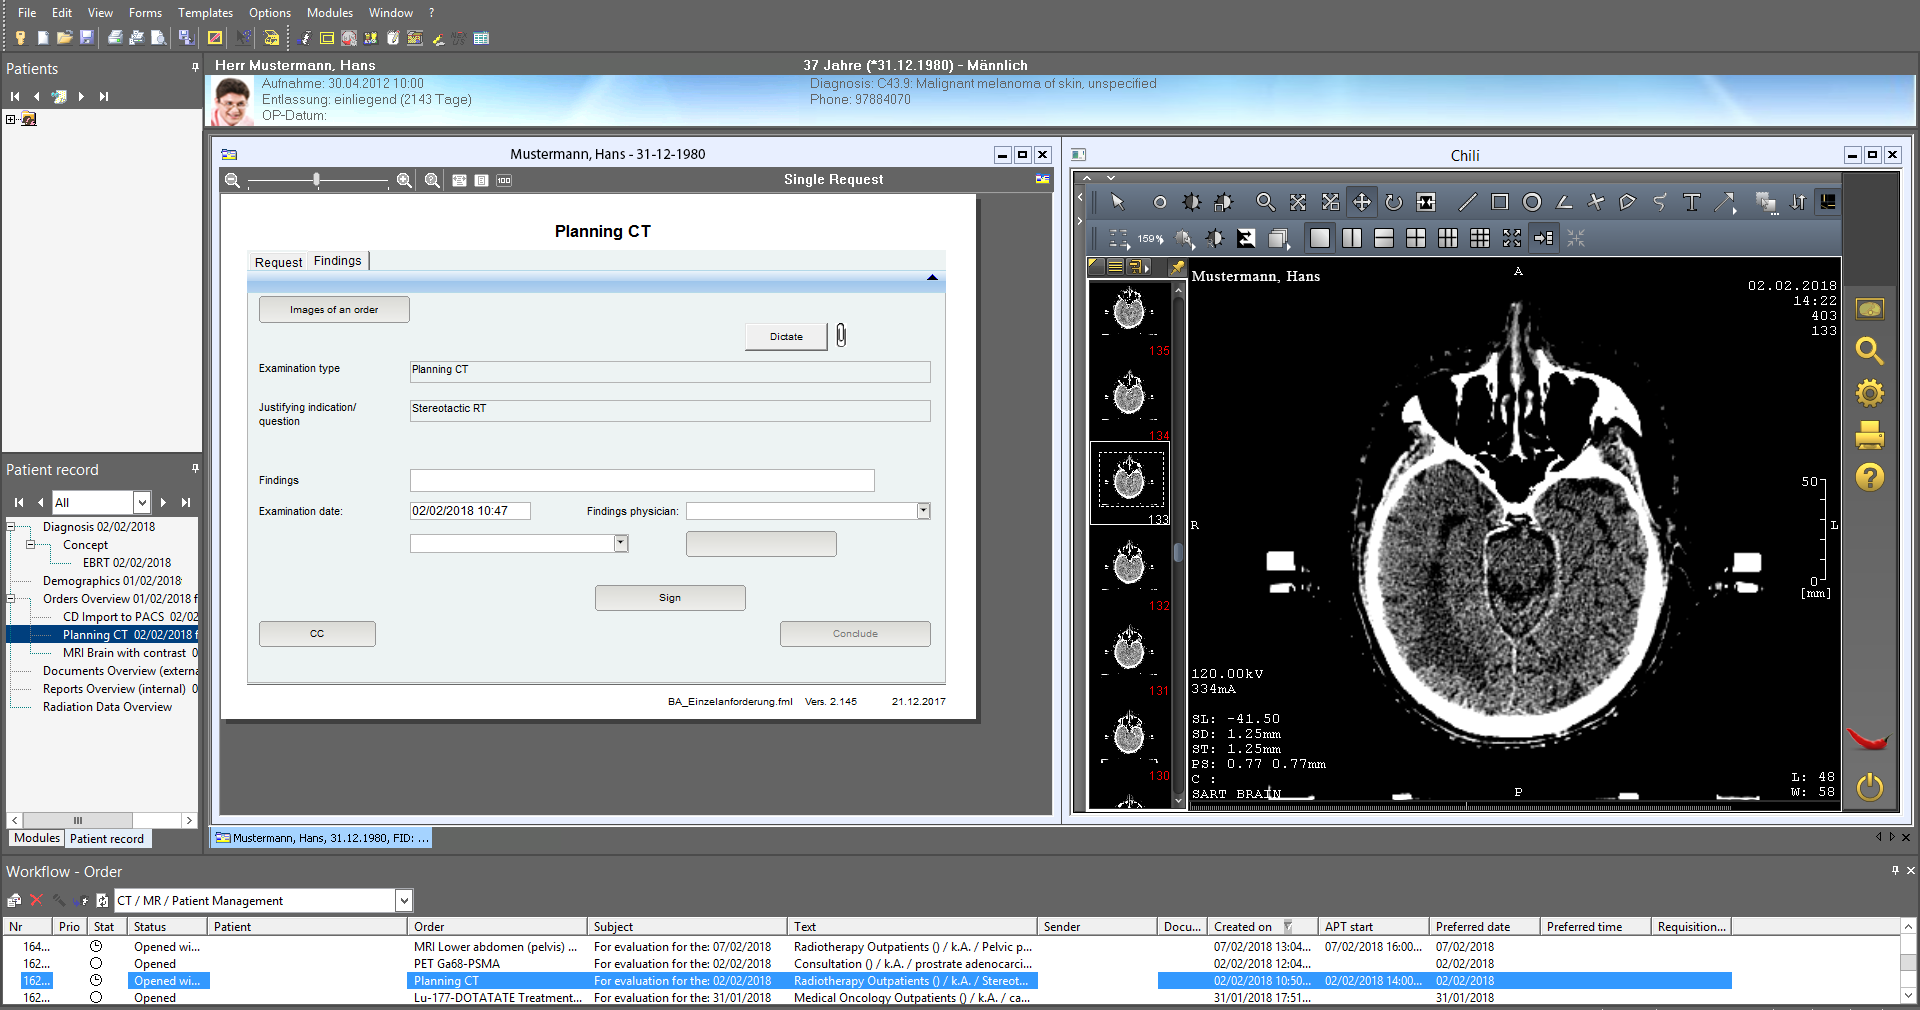Viewport: 1920px width, 1010px height.
Task: Open the Window menu
Action: click(x=391, y=12)
